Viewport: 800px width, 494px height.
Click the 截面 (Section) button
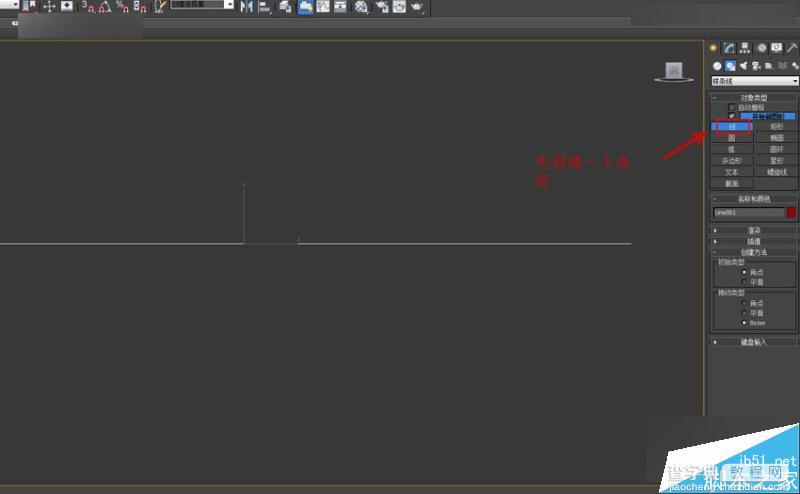pos(732,184)
